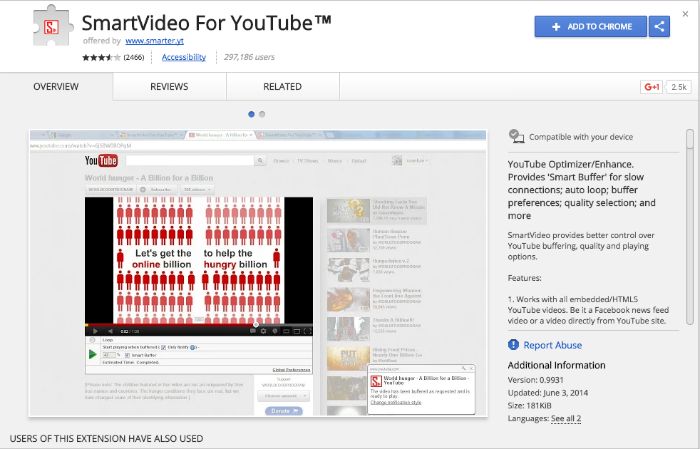Viewport: 700px width, 449px height.
Task: Click the Additional Information heading
Action: [x=557, y=365]
